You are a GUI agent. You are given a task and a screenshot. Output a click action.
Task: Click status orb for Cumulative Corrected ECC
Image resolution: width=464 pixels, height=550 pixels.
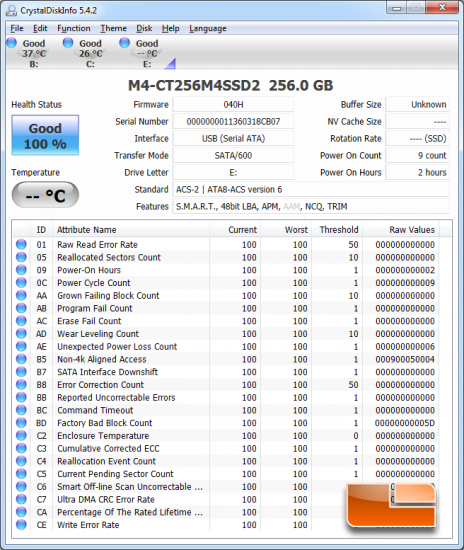pyautogui.click(x=21, y=448)
